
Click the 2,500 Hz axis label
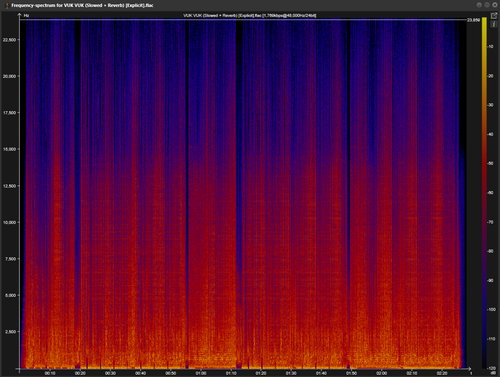point(10,332)
